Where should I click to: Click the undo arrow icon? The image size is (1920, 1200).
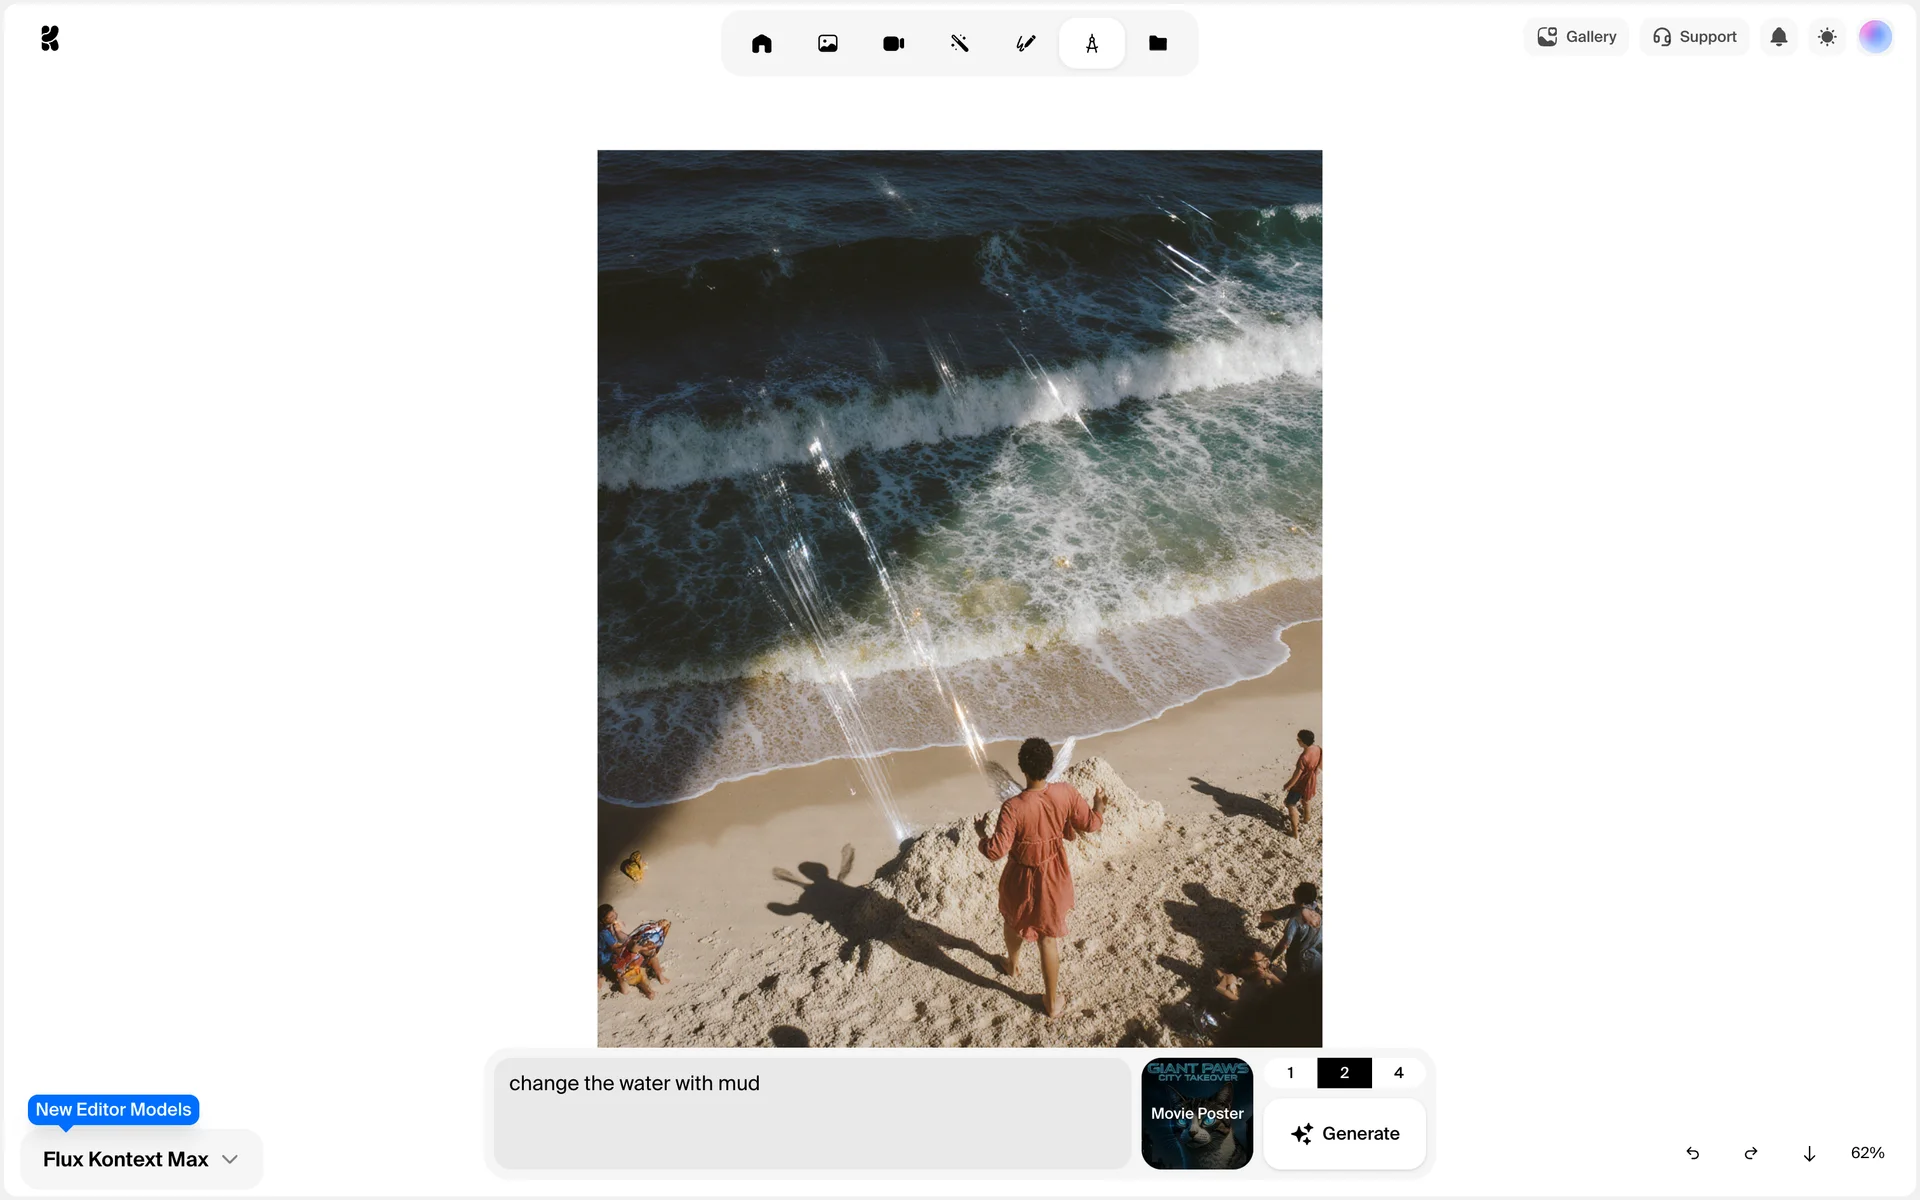pyautogui.click(x=1692, y=1153)
